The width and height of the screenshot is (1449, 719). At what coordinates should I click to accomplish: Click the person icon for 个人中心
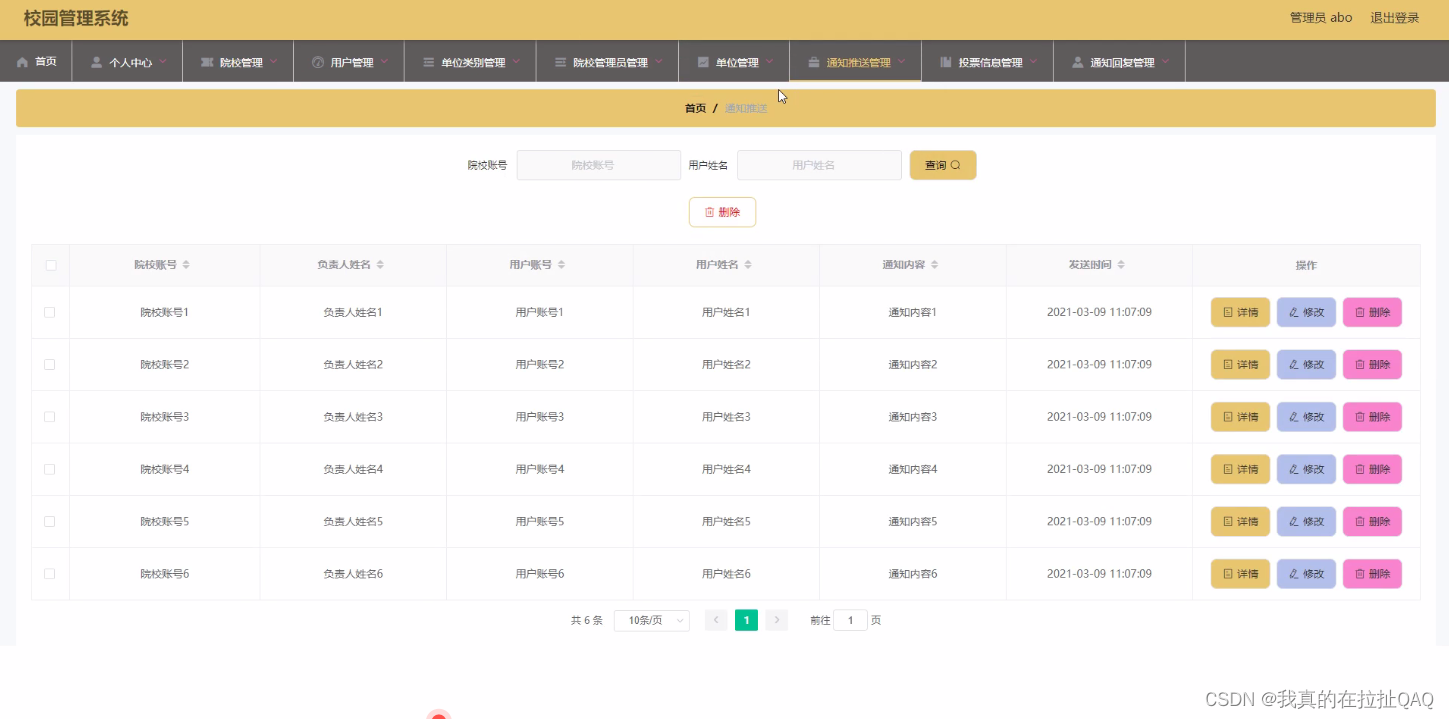click(x=96, y=62)
